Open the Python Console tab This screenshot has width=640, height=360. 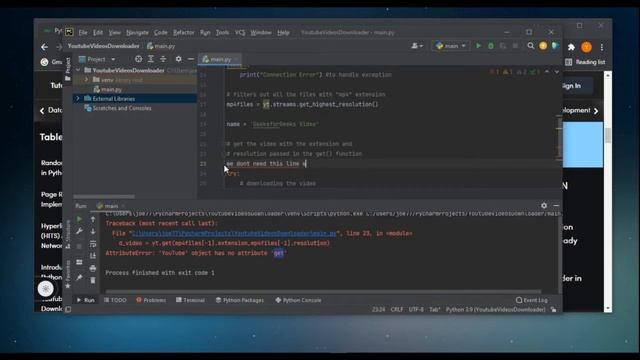298,300
